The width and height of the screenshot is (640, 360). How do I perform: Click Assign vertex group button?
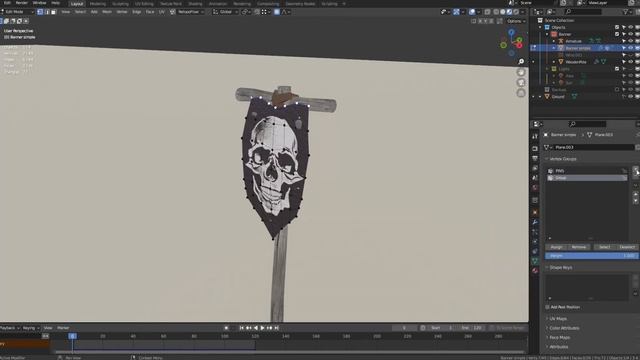click(x=556, y=247)
